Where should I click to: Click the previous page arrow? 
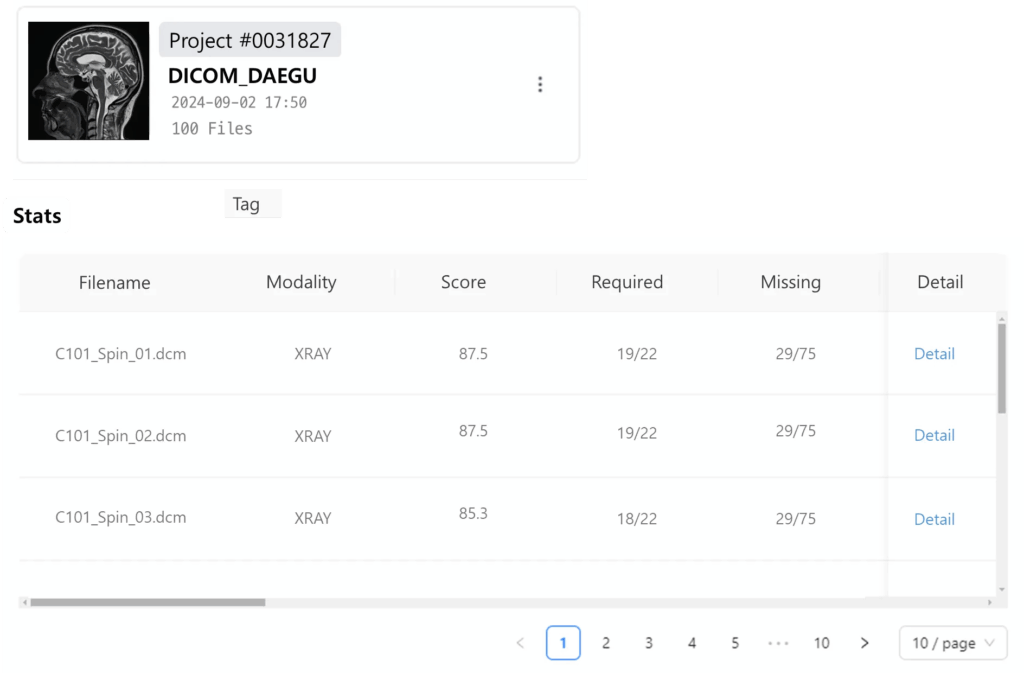[x=520, y=643]
